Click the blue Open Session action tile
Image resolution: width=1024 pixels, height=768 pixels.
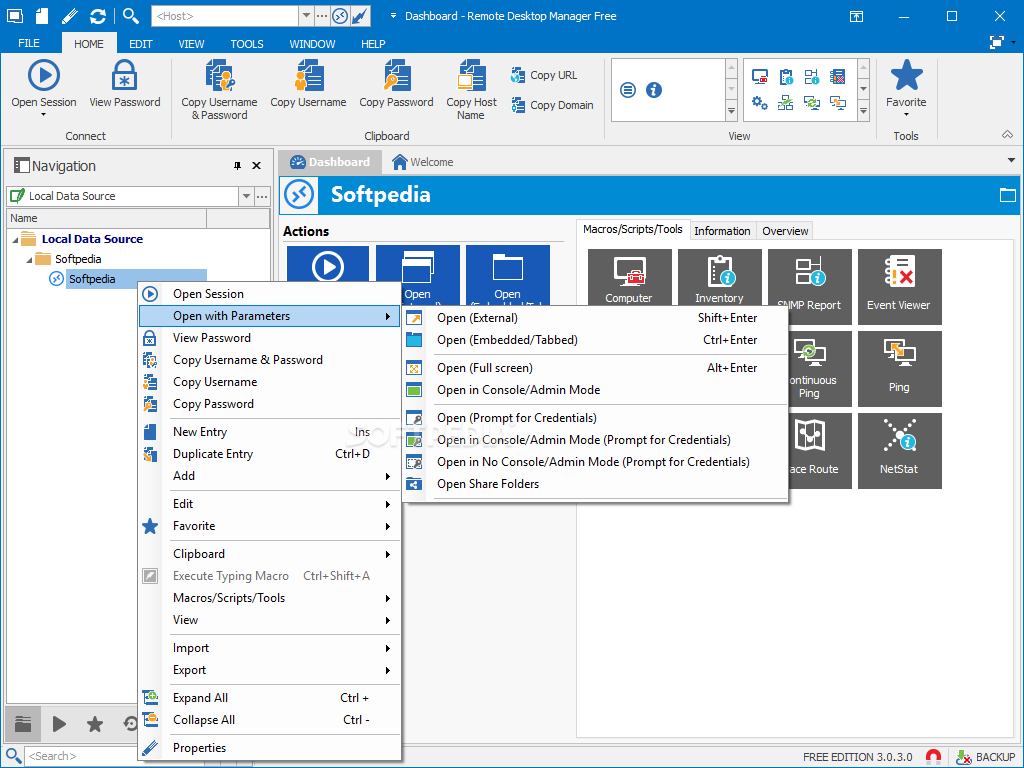tap(328, 265)
